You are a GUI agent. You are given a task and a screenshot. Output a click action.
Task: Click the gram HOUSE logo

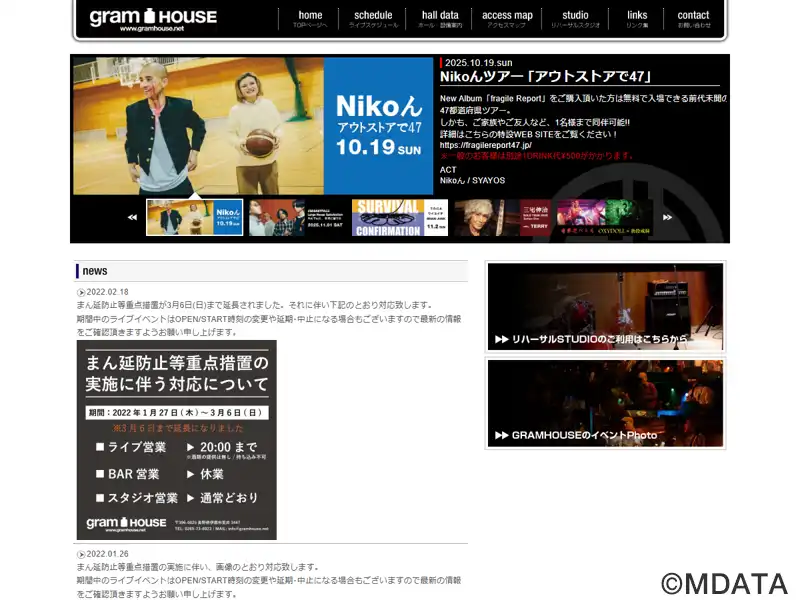[153, 19]
